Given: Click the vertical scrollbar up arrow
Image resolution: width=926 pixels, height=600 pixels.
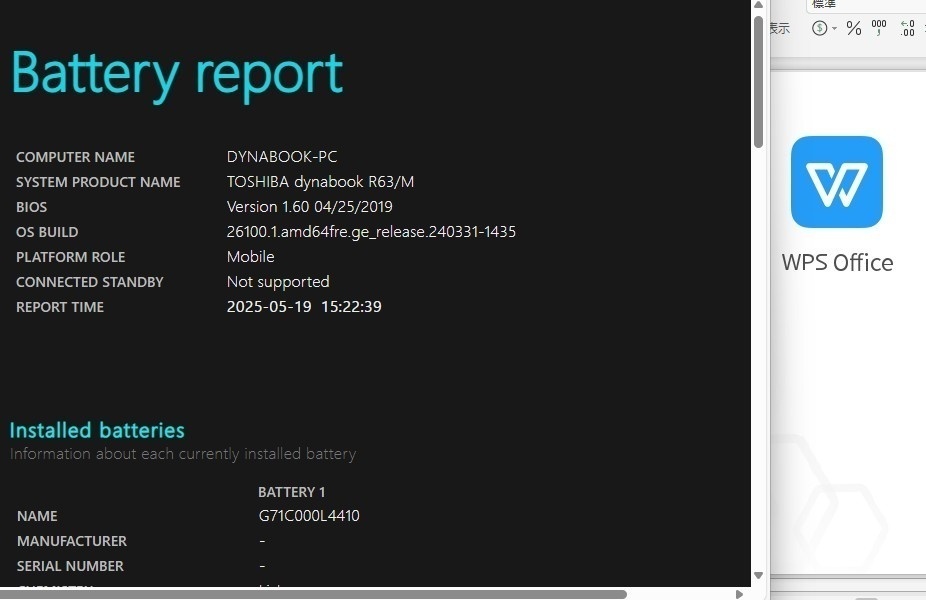Looking at the screenshot, I should (758, 5).
